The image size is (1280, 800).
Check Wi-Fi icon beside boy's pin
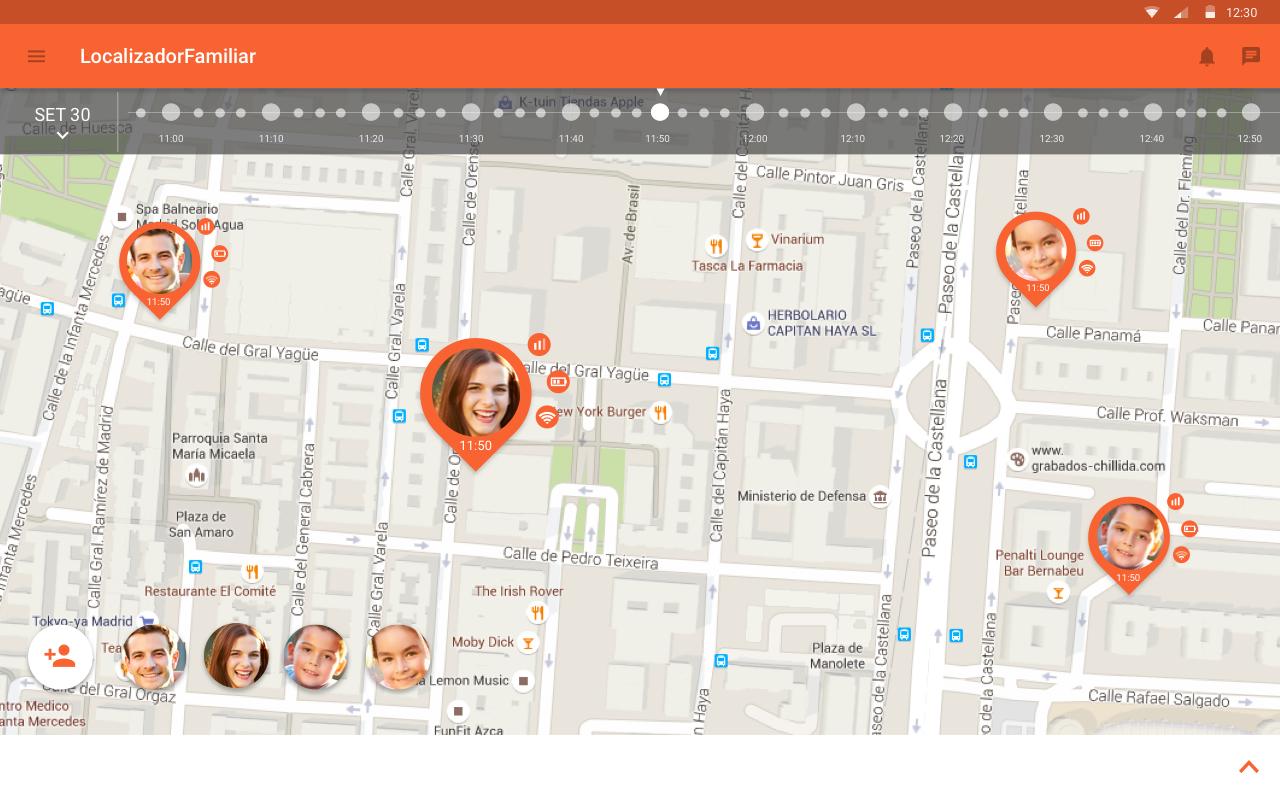click(1181, 555)
